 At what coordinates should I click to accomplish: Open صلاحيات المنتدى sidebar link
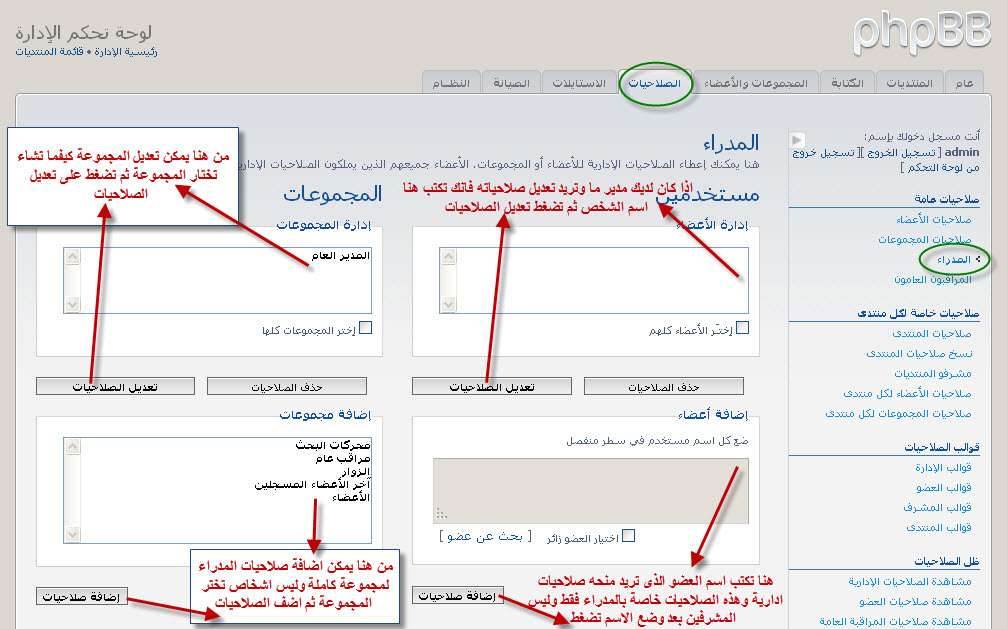(932, 333)
